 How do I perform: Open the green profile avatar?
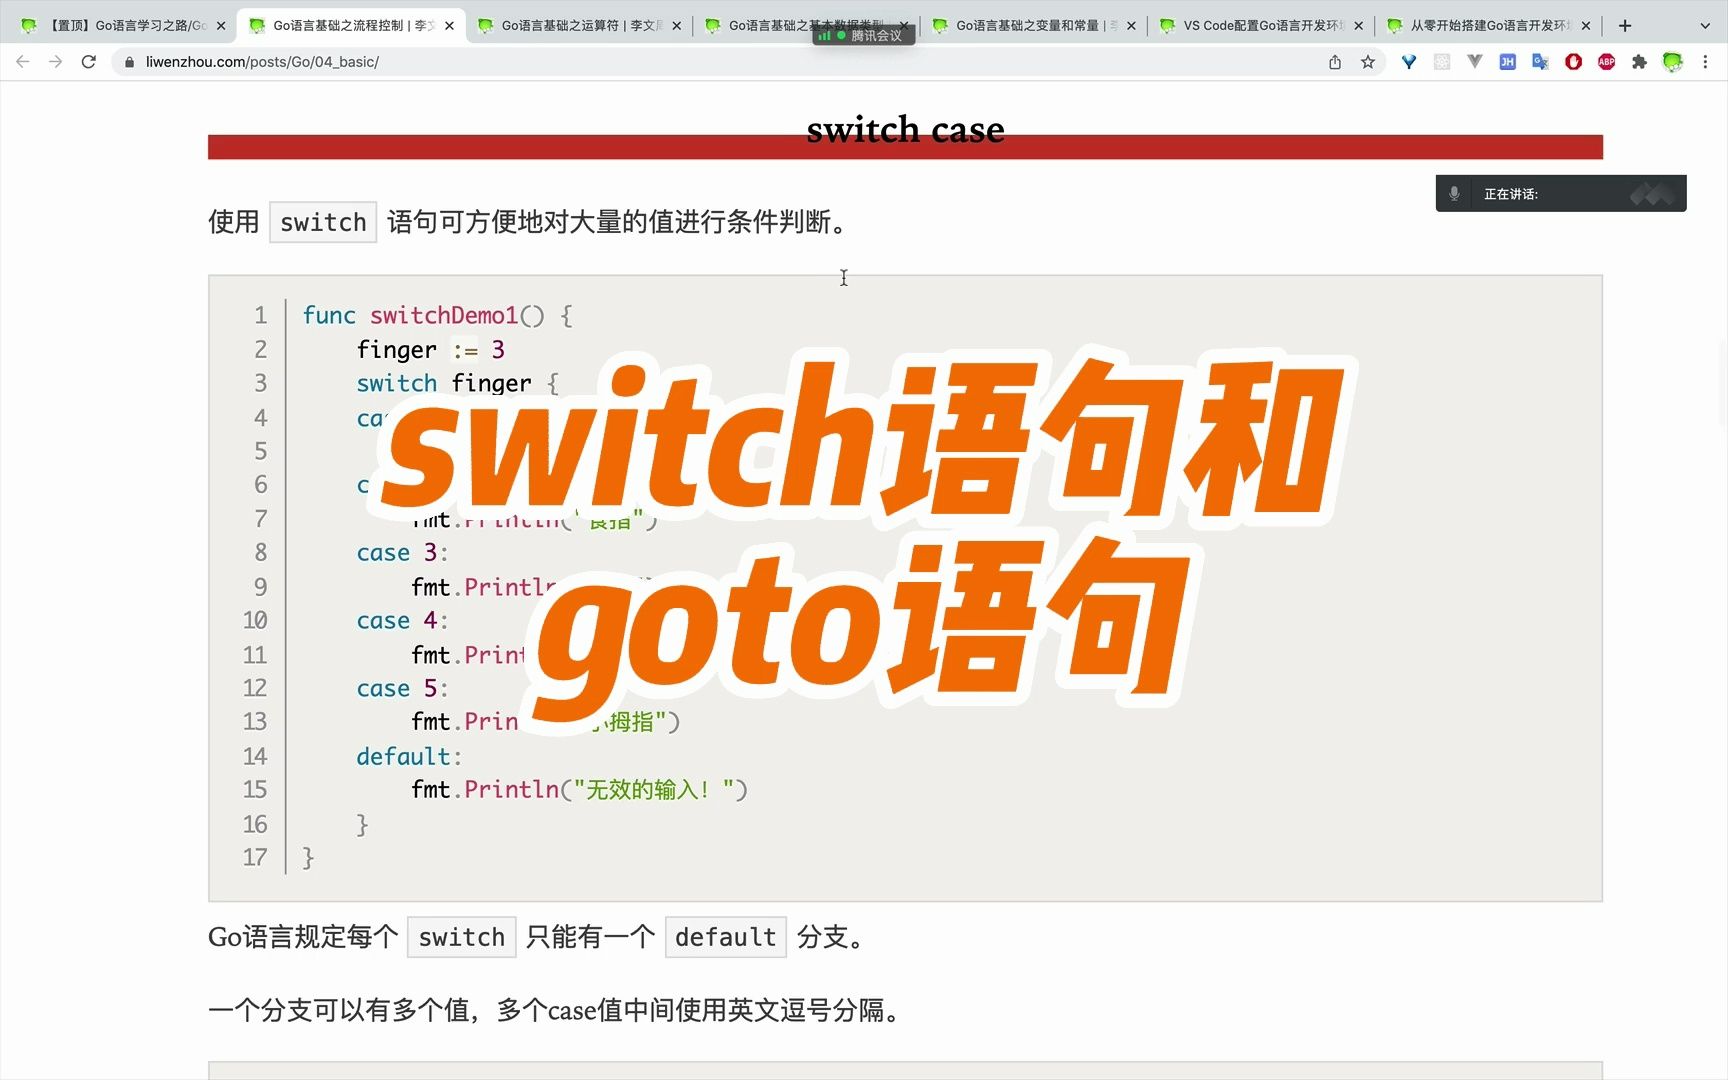pos(1673,62)
